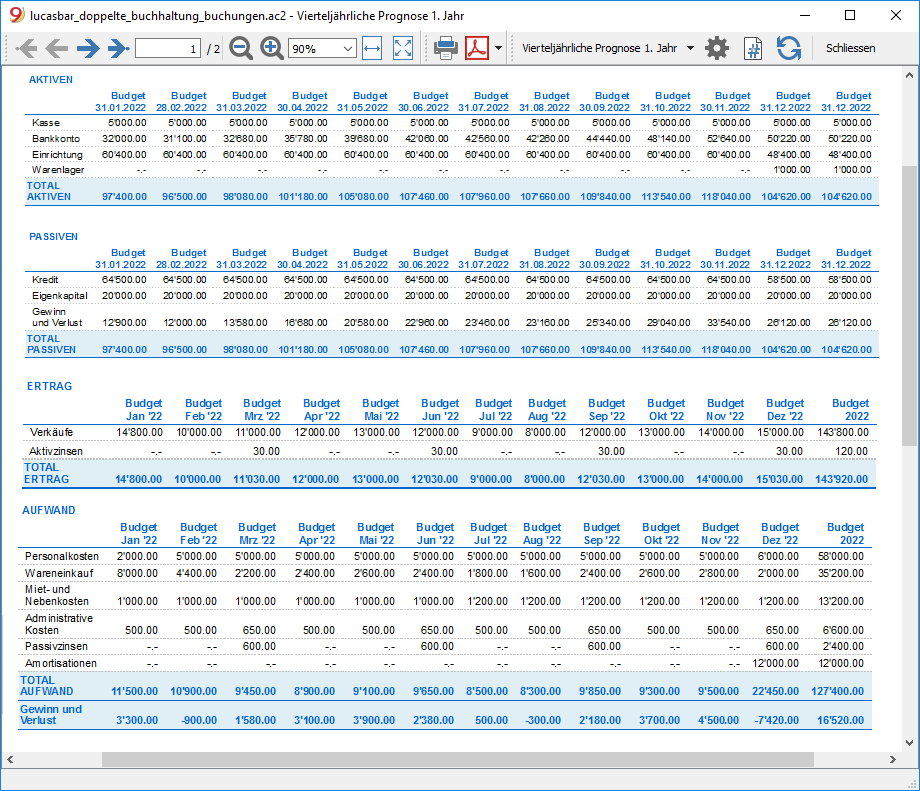
Task: Click the Passivzinsen row label
Action: [56, 646]
